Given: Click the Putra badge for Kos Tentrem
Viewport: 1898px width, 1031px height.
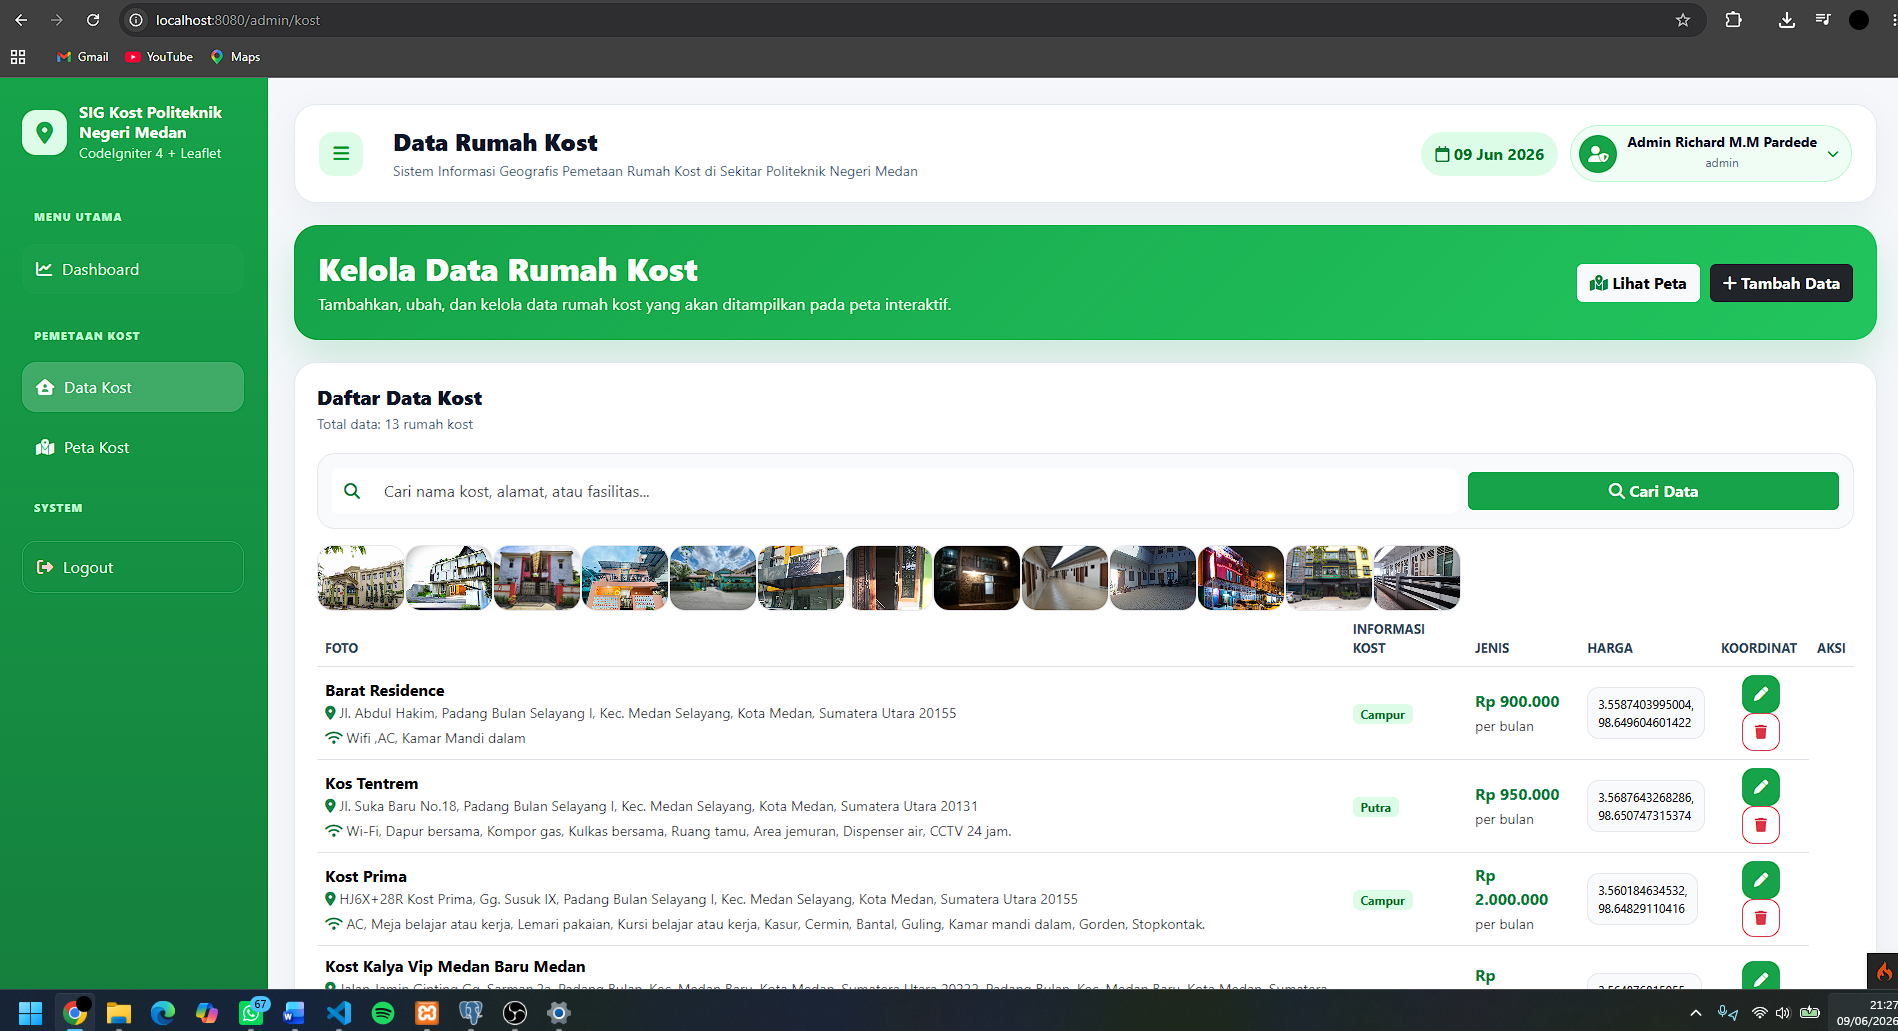Looking at the screenshot, I should (x=1375, y=807).
